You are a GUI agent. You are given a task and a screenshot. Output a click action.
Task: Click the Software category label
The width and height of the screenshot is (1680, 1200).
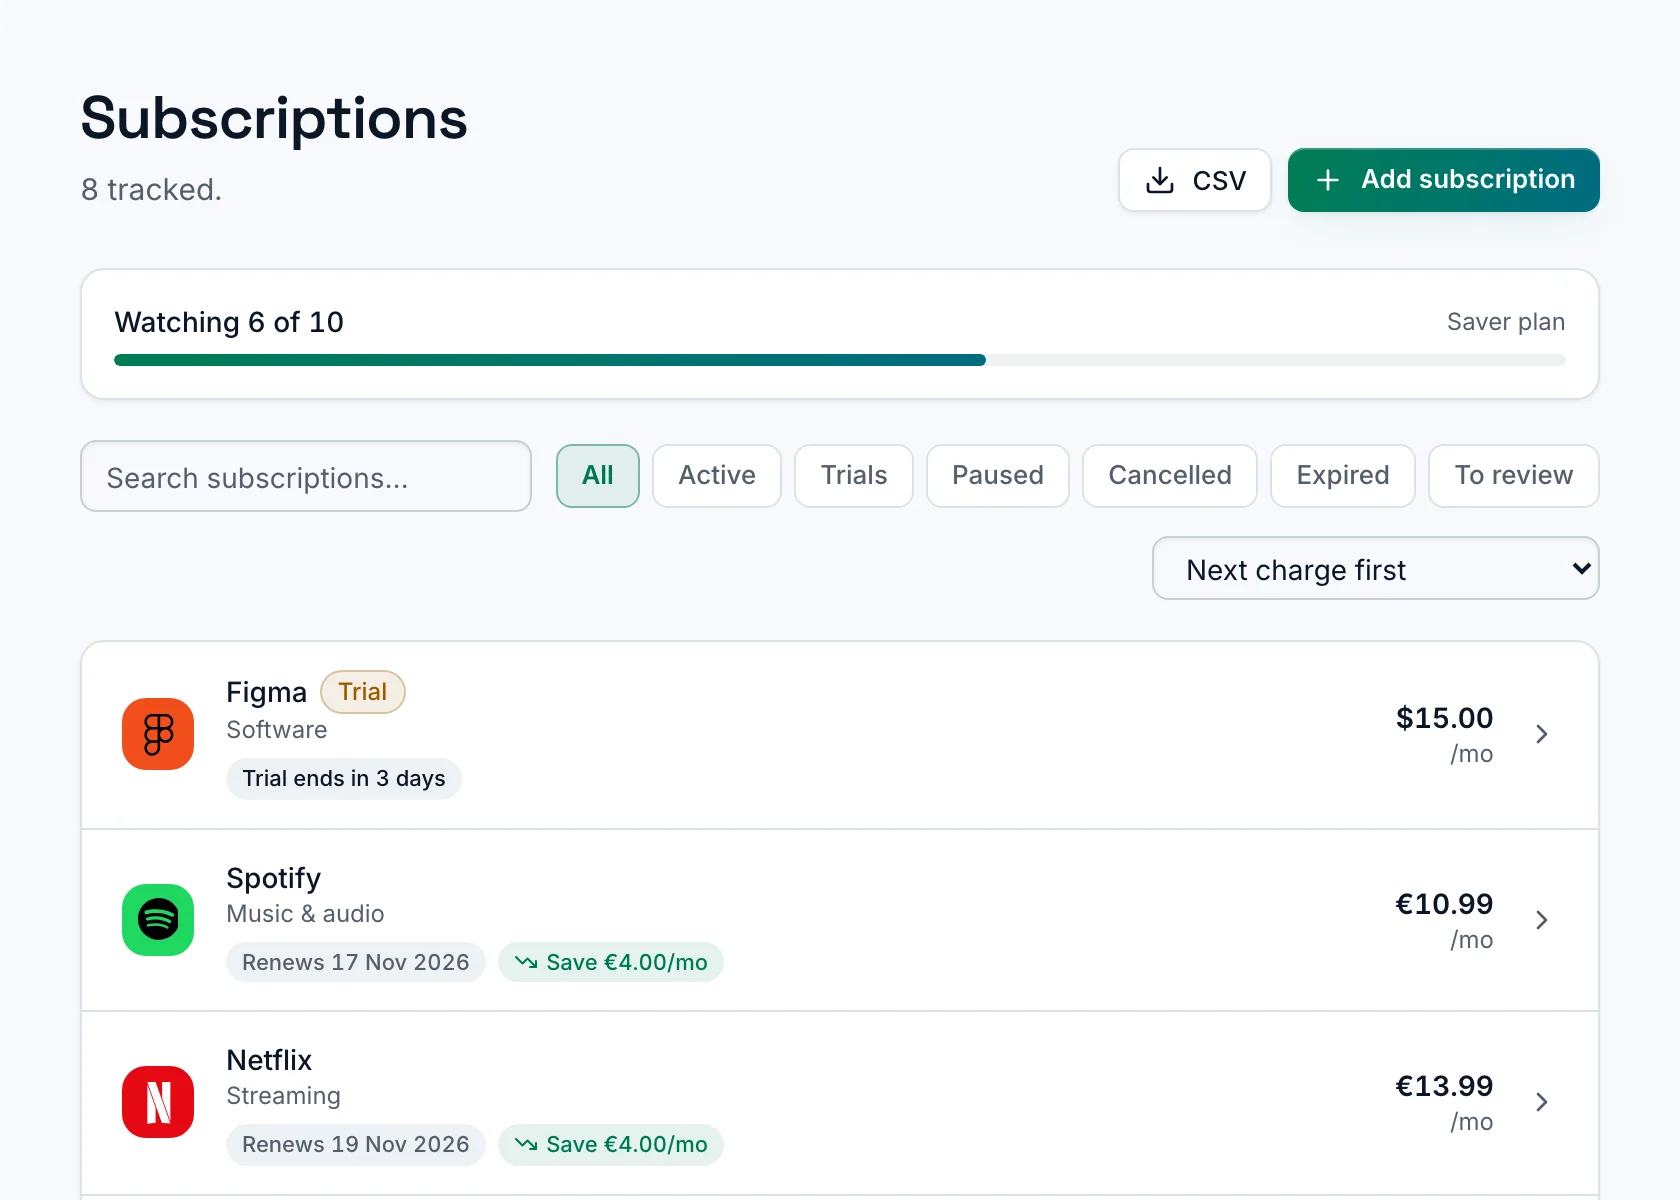277,730
